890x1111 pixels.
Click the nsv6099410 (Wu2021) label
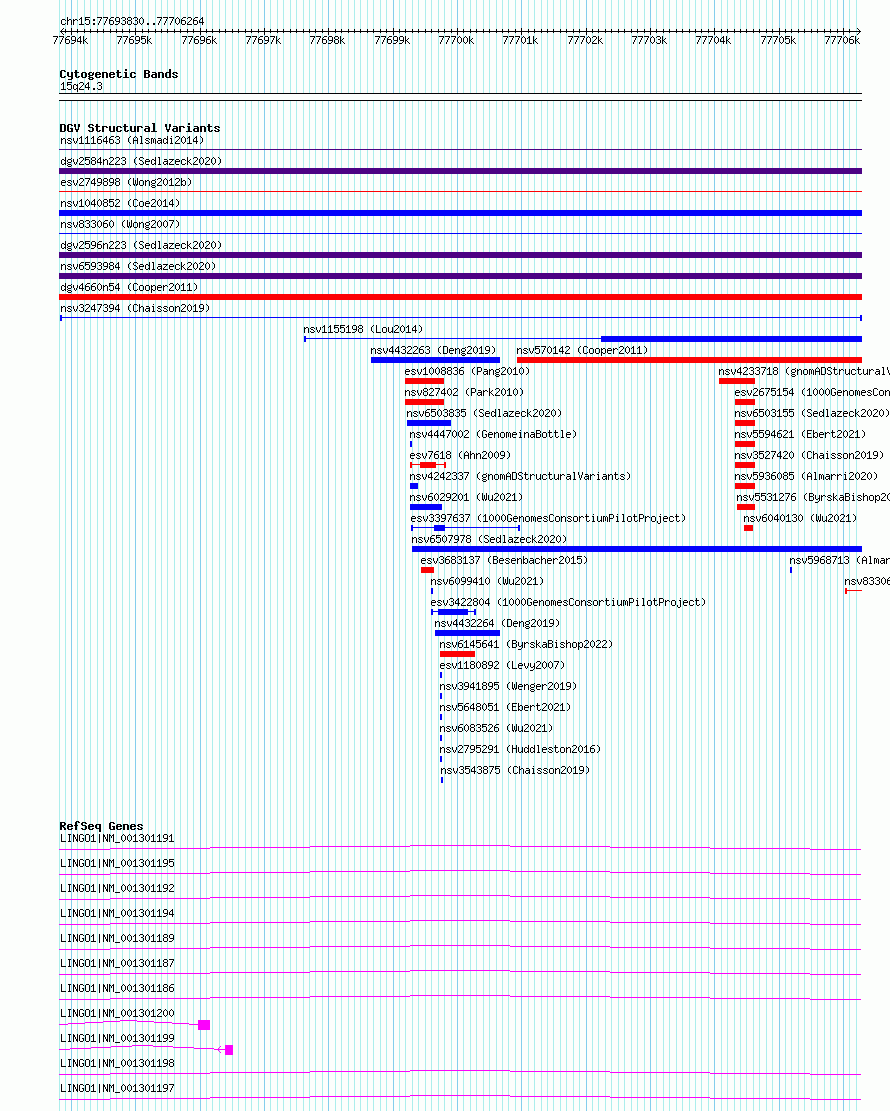point(487,582)
